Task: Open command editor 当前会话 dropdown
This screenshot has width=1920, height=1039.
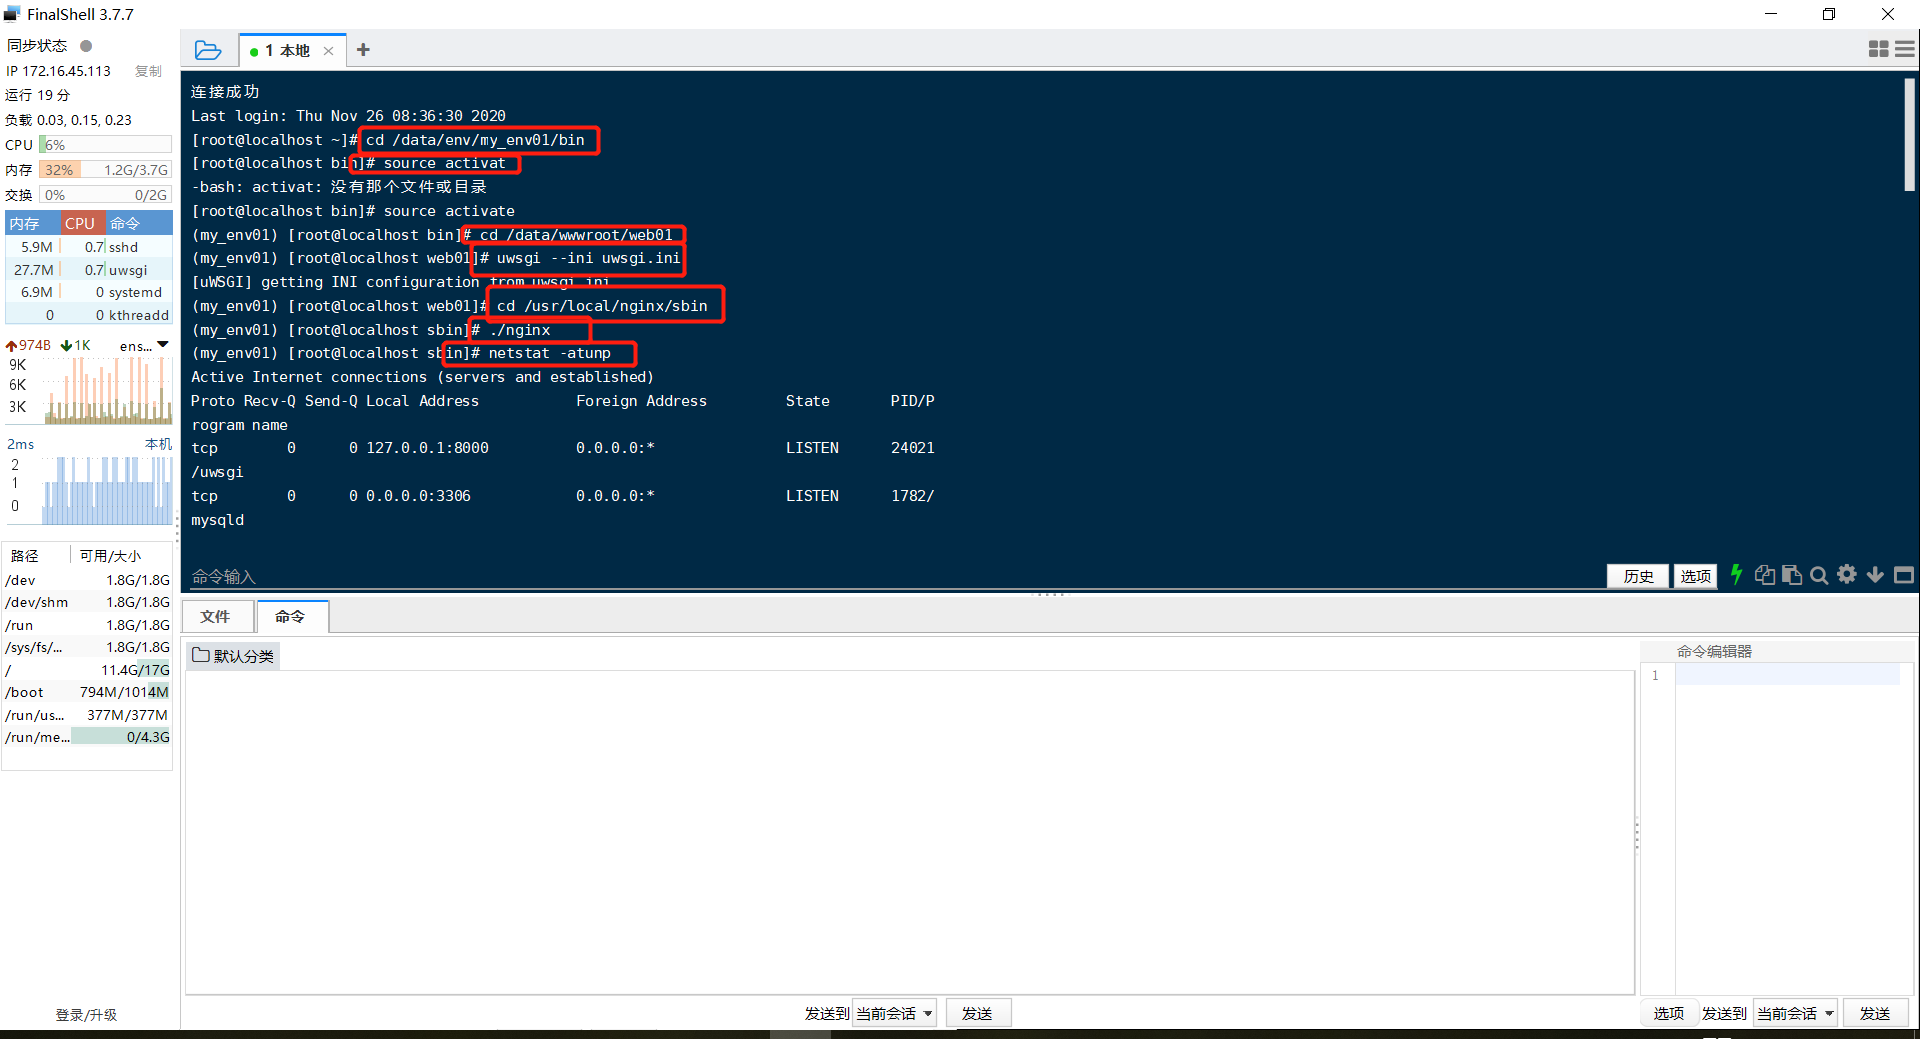Action: tap(1796, 1013)
